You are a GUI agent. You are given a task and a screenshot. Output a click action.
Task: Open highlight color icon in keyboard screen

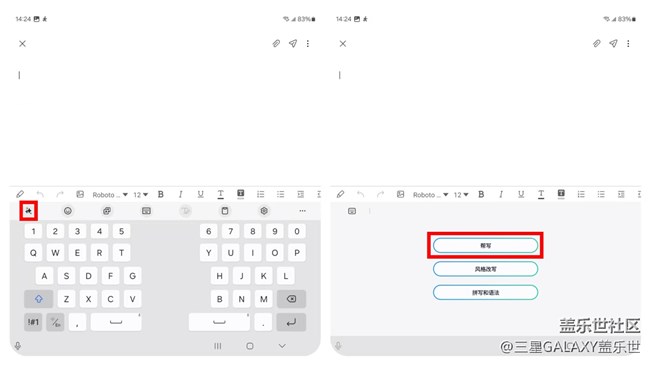click(x=240, y=194)
